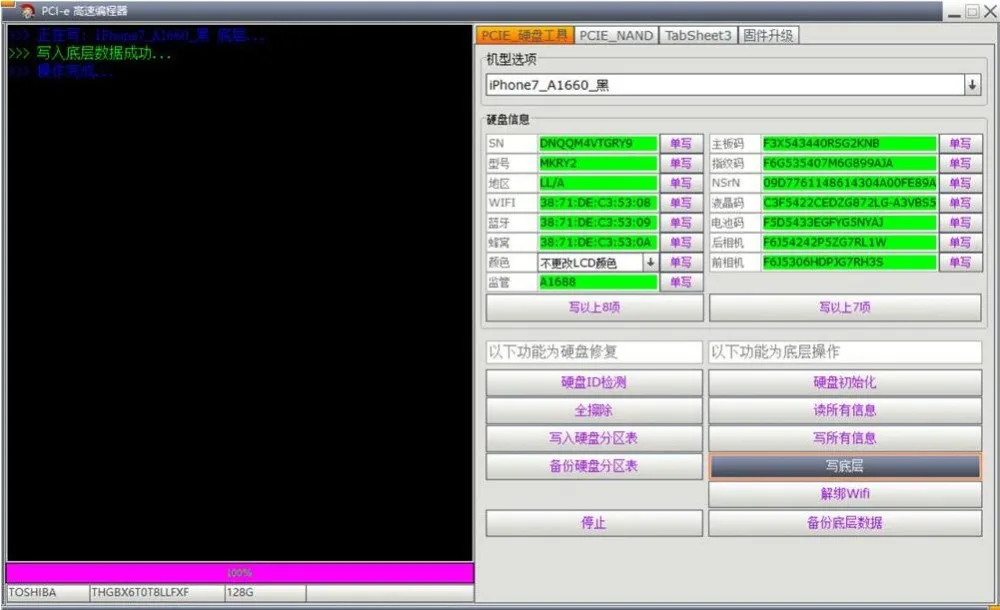Click the 前相机 field F6J5306HDPJG7RH3S

849,262
